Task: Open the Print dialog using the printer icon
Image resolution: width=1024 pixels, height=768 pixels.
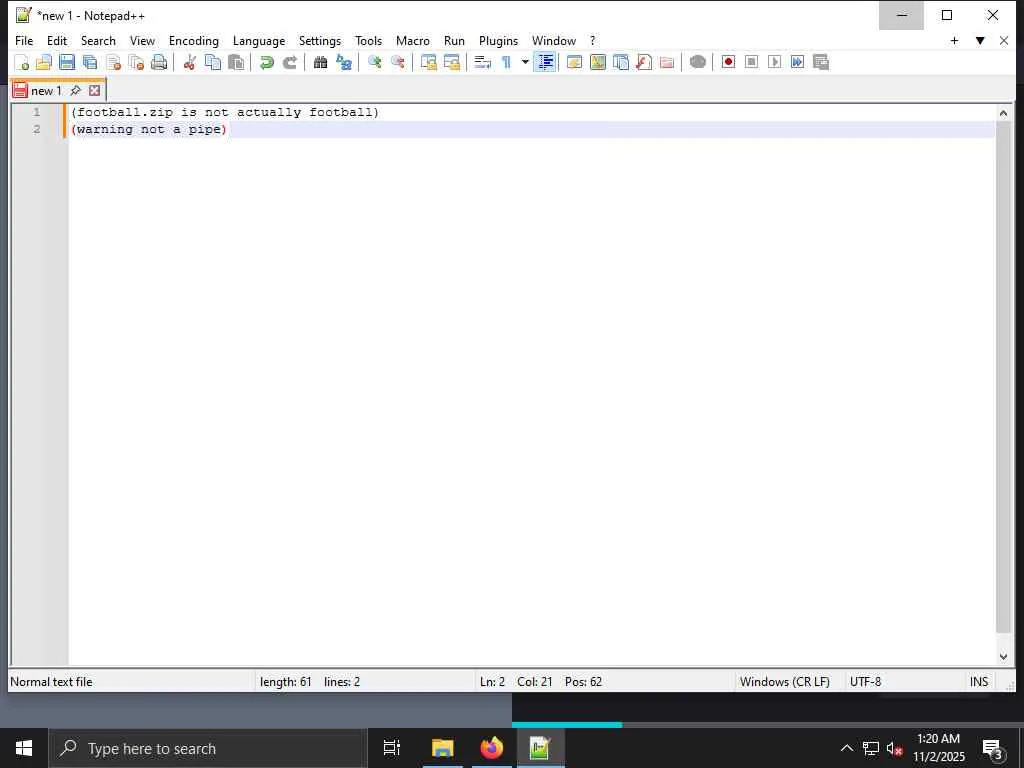Action: coord(159,62)
